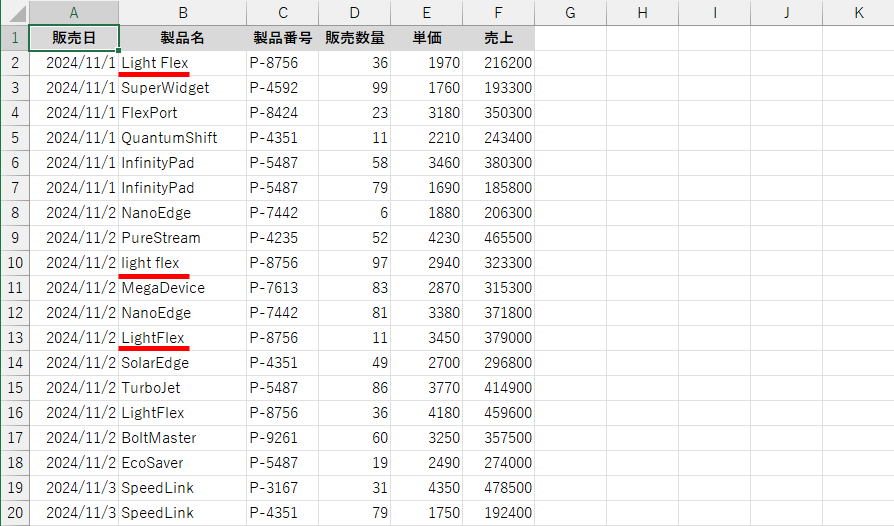The height and width of the screenshot is (526, 894).
Task: Click the 販売数量 header cell
Action: click(355, 38)
